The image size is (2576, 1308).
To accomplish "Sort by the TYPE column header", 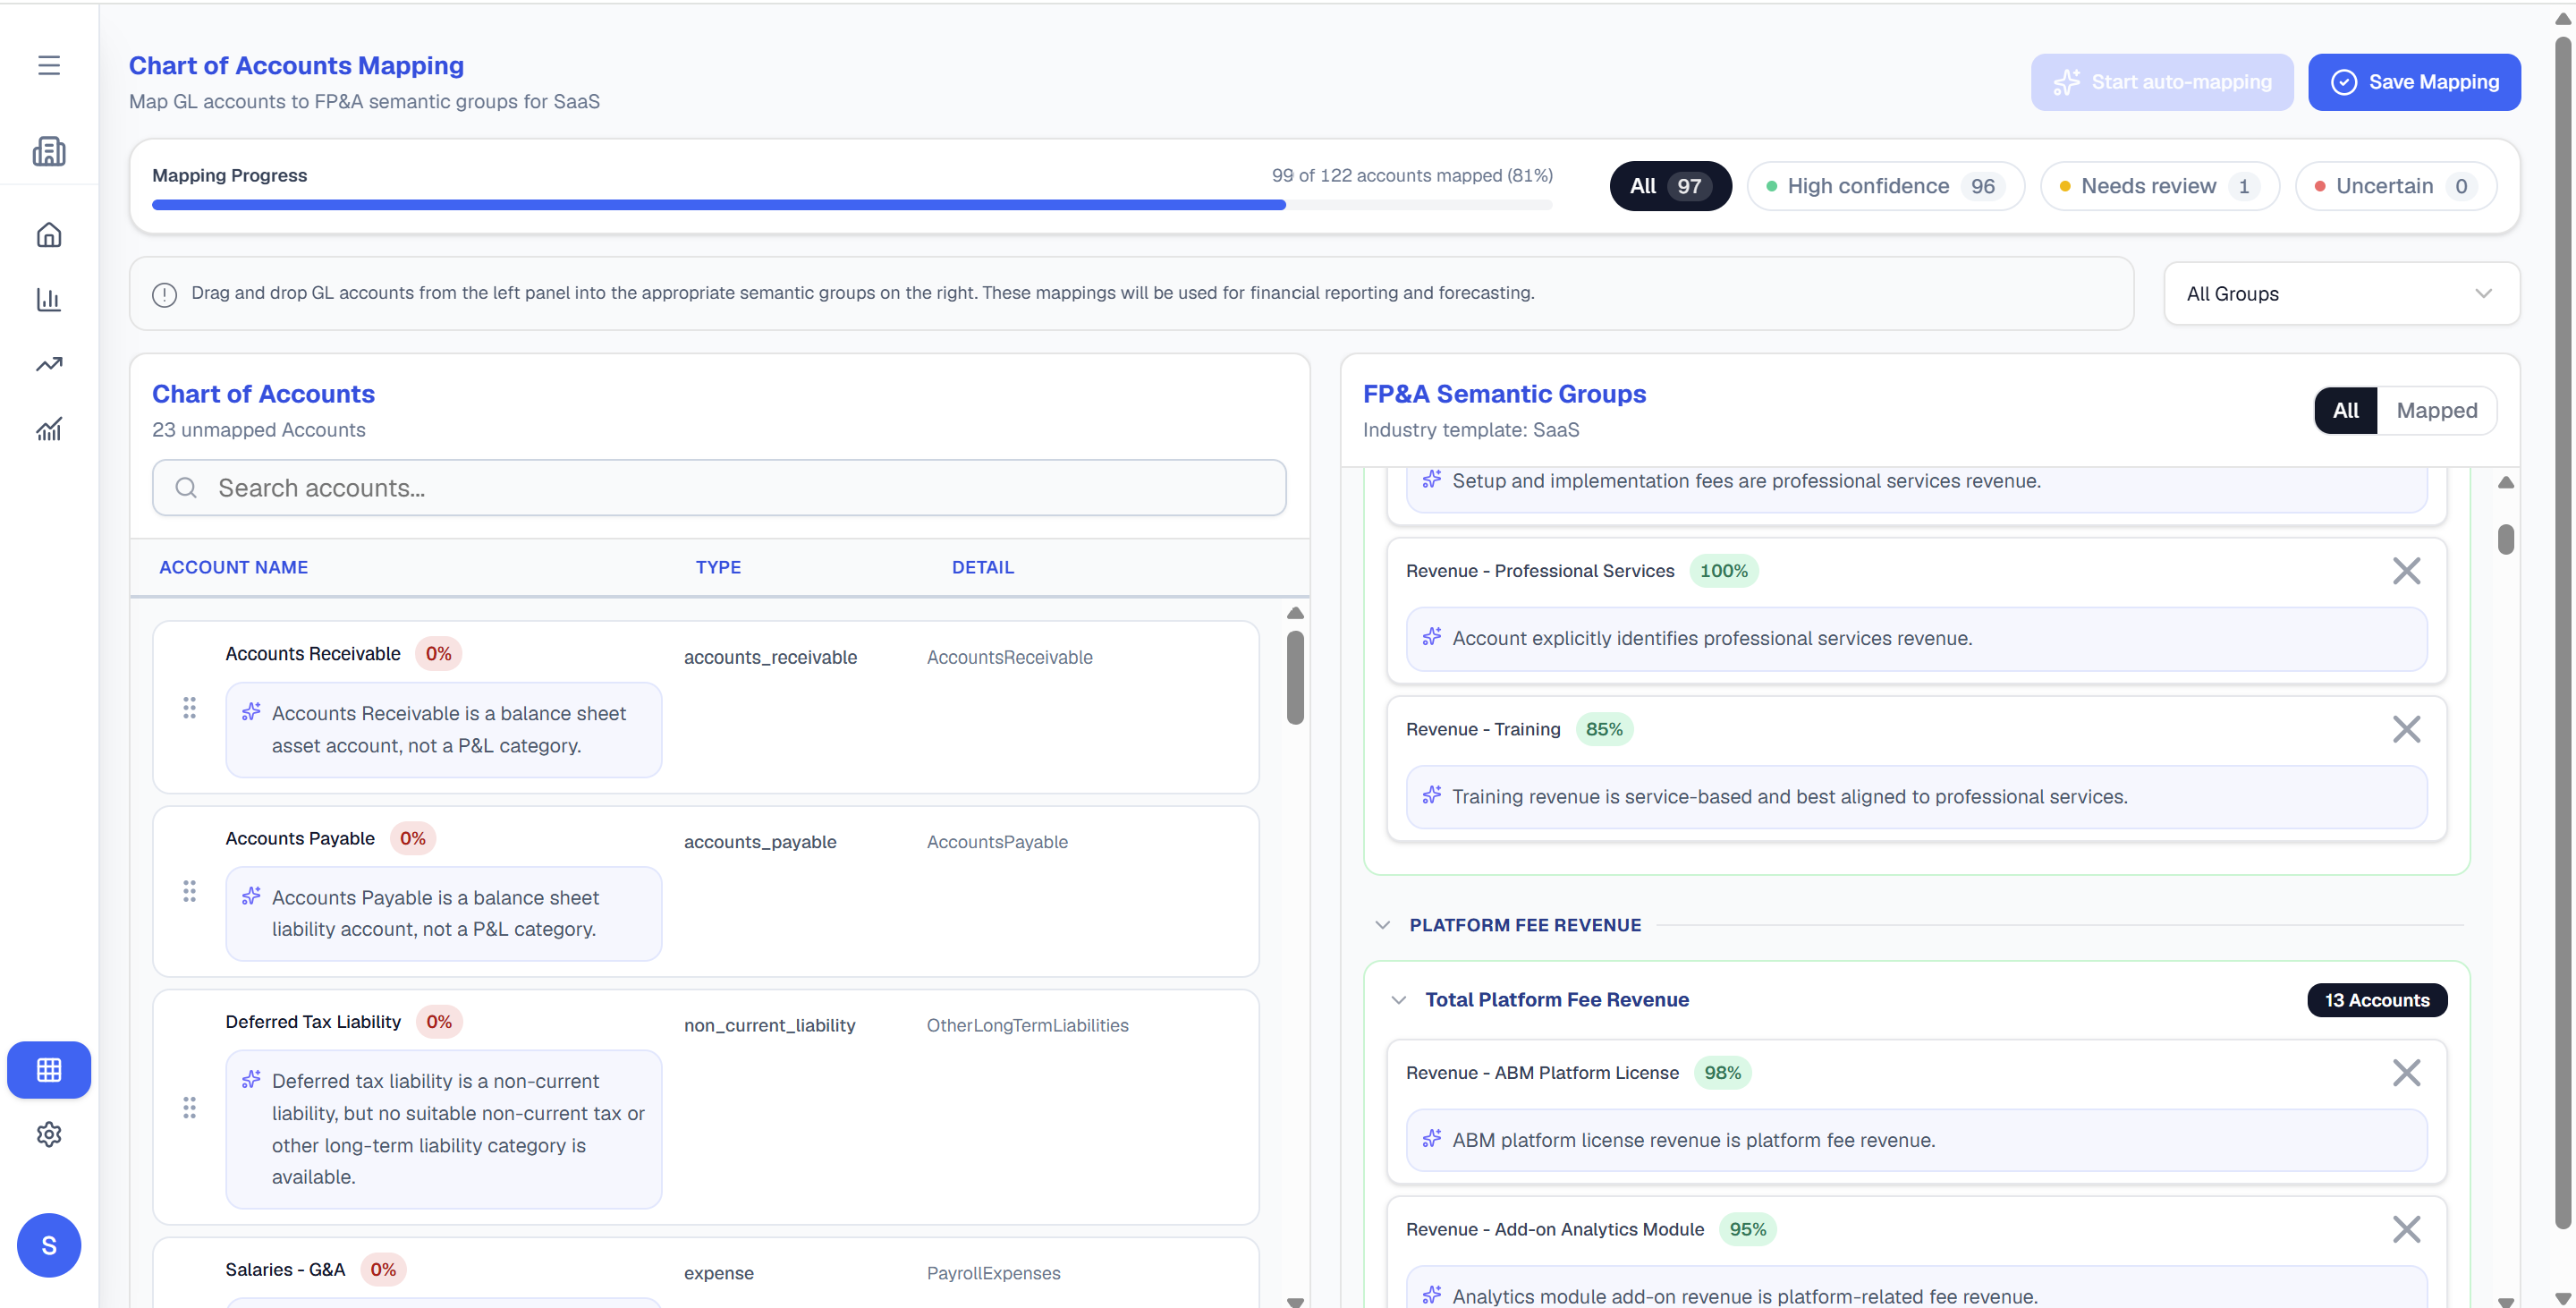I will [718, 567].
